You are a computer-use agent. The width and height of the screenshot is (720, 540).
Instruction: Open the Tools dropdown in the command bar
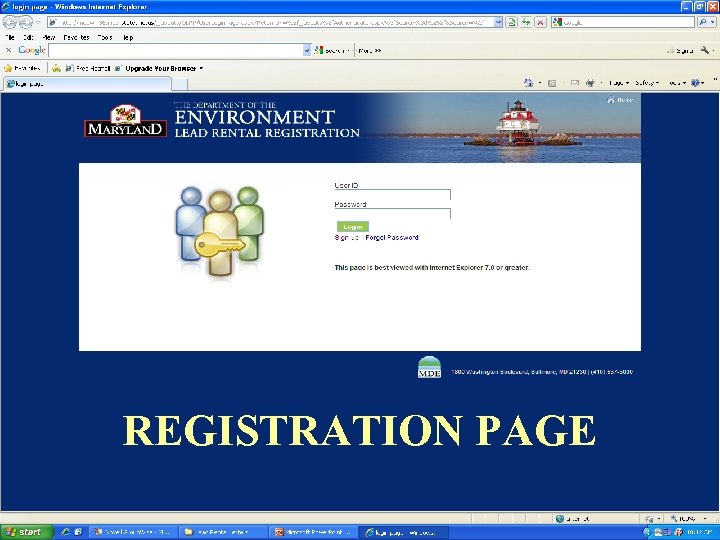(x=677, y=83)
